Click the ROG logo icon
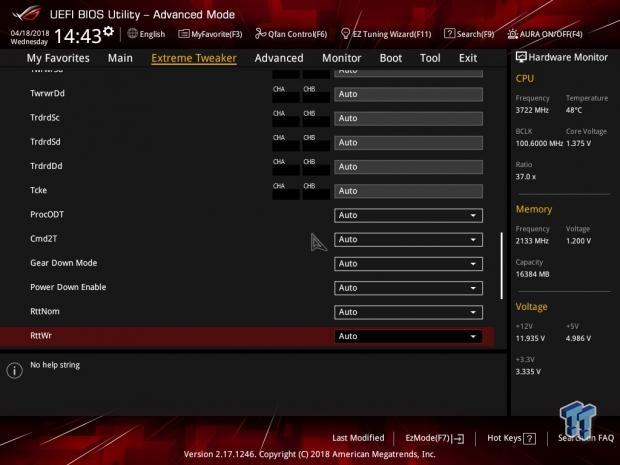 point(26,14)
